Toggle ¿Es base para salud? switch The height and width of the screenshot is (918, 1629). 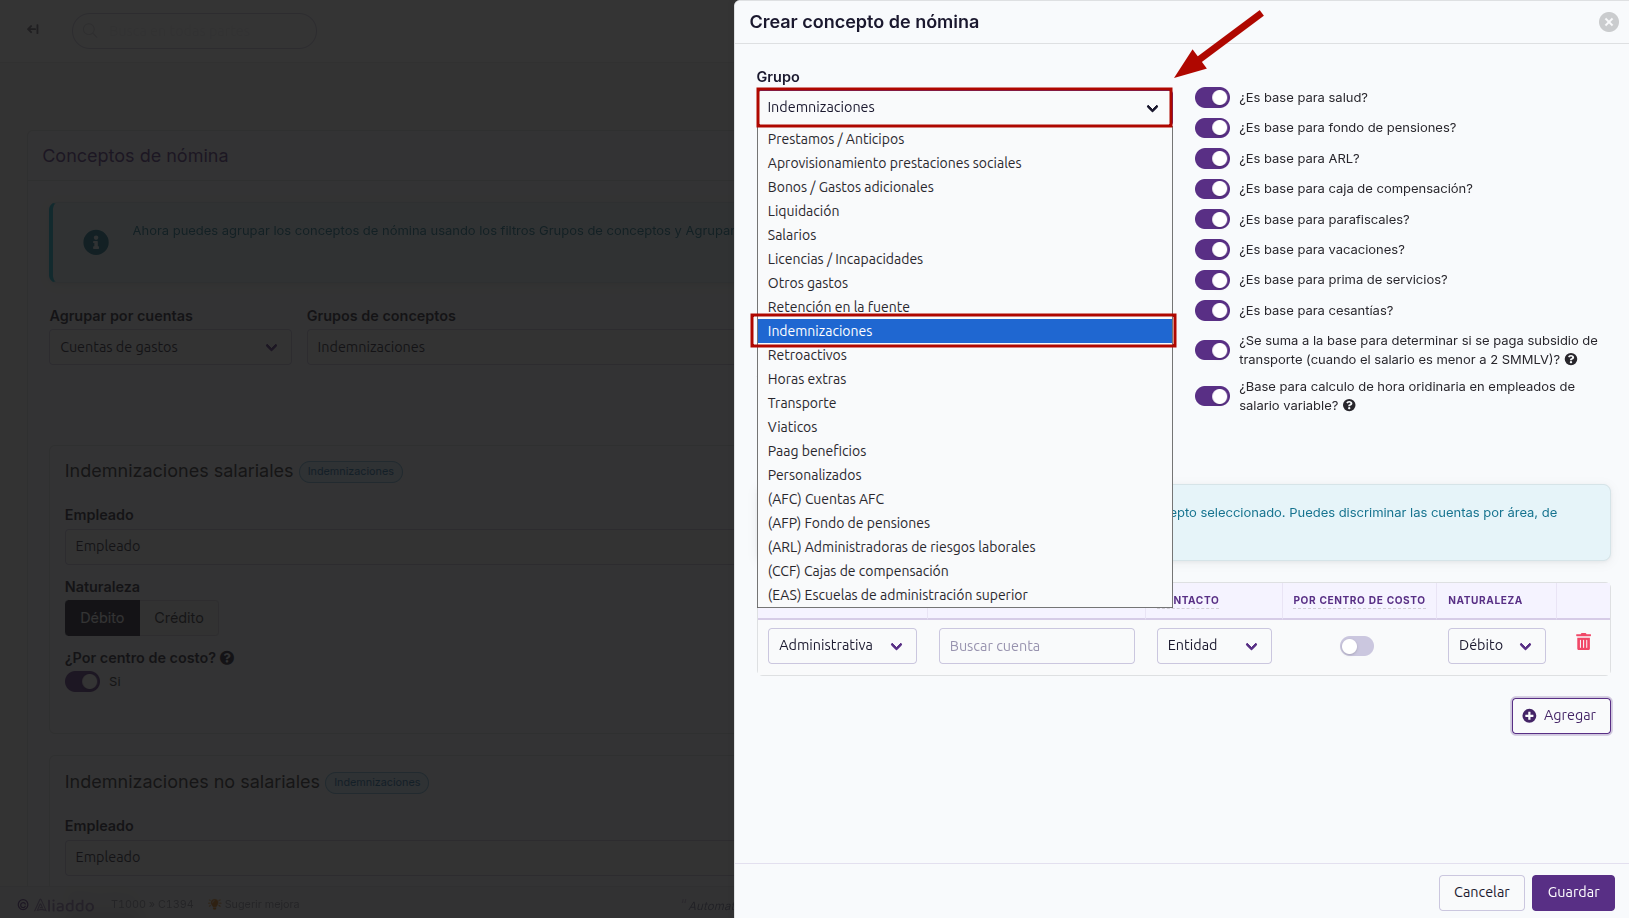(x=1212, y=98)
